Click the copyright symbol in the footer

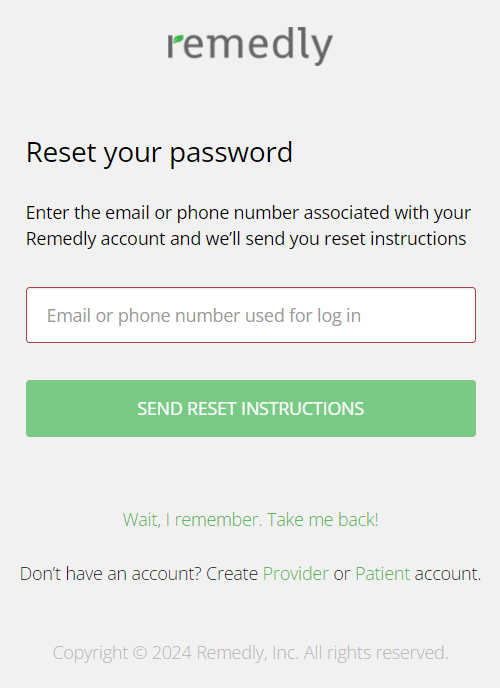pyautogui.click(x=140, y=653)
